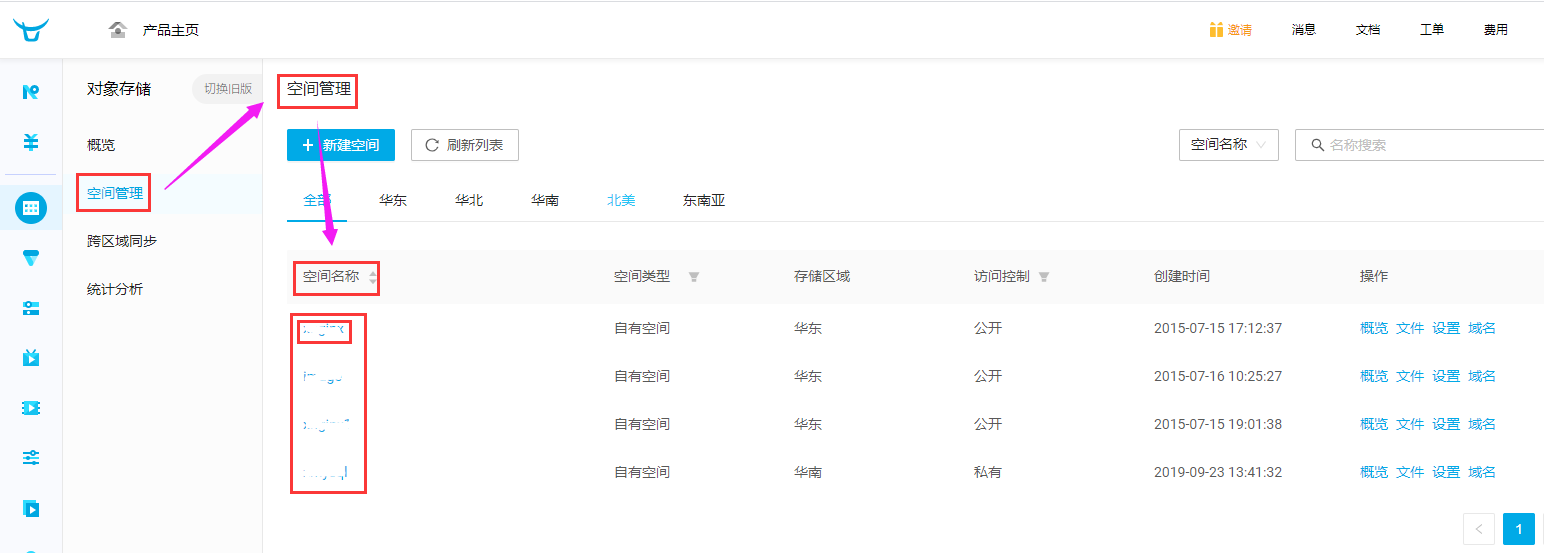This screenshot has height=553, width=1544.
Task: Open 跨区域同步 in the left menu
Action: click(x=122, y=241)
